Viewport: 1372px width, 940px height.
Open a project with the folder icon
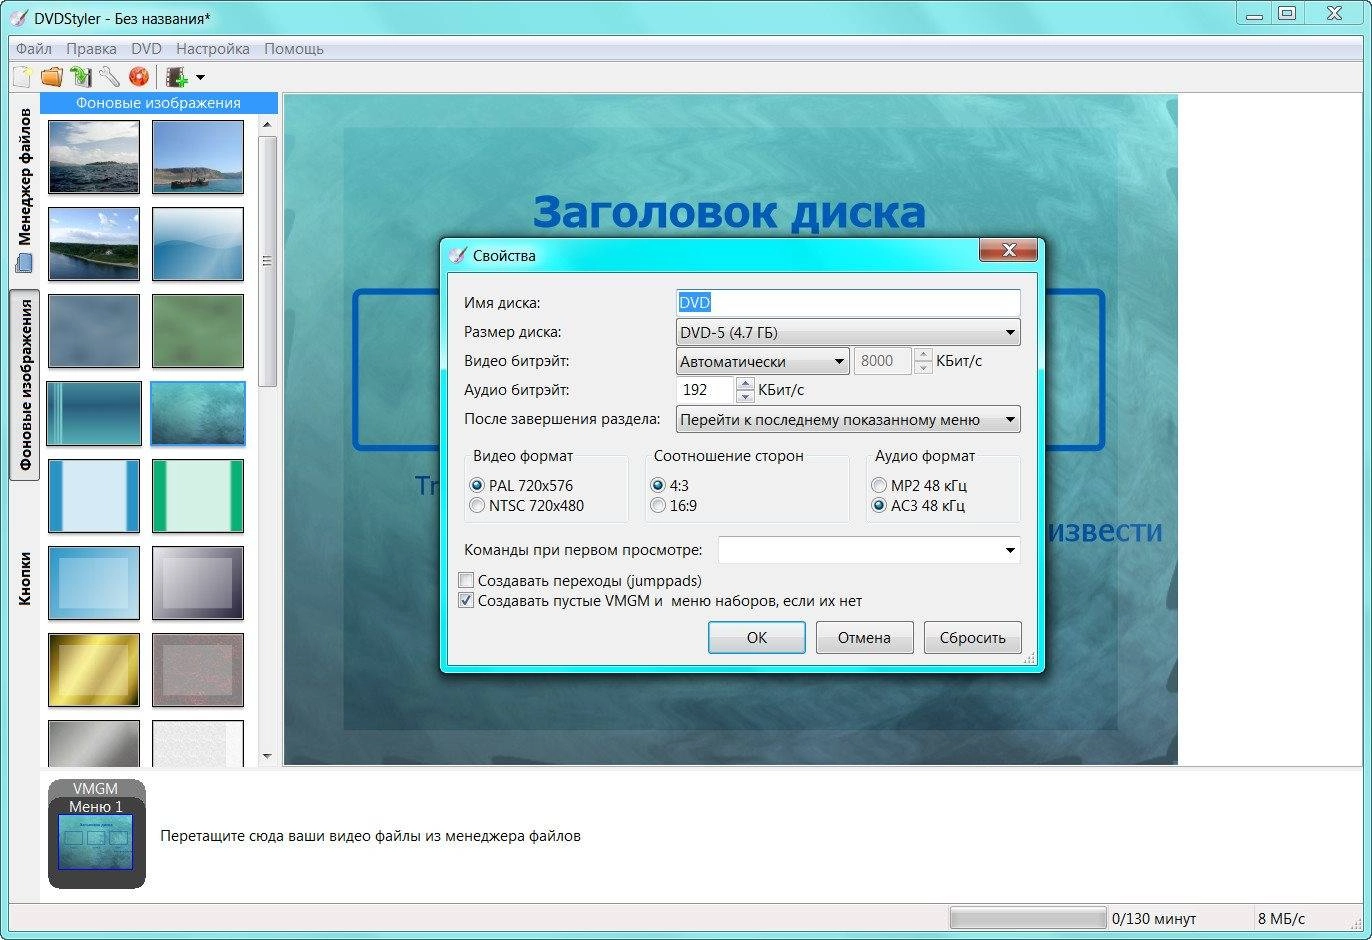point(51,76)
